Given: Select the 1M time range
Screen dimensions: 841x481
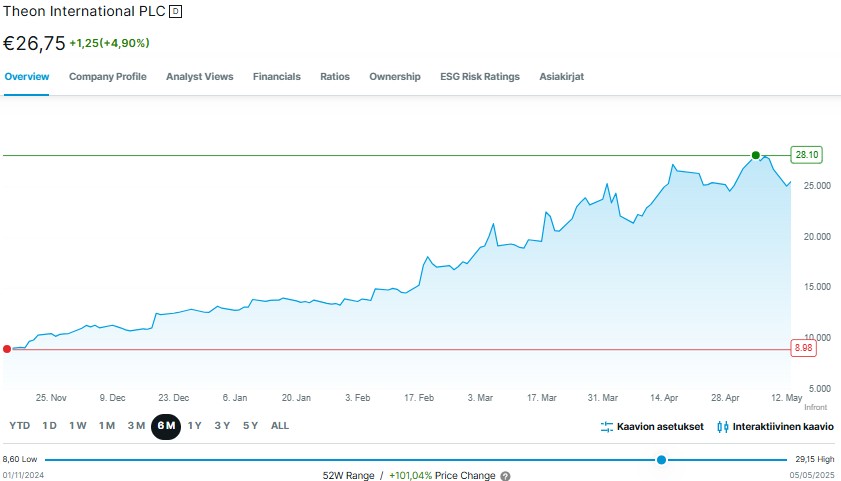Looking at the screenshot, I should pyautogui.click(x=107, y=426).
